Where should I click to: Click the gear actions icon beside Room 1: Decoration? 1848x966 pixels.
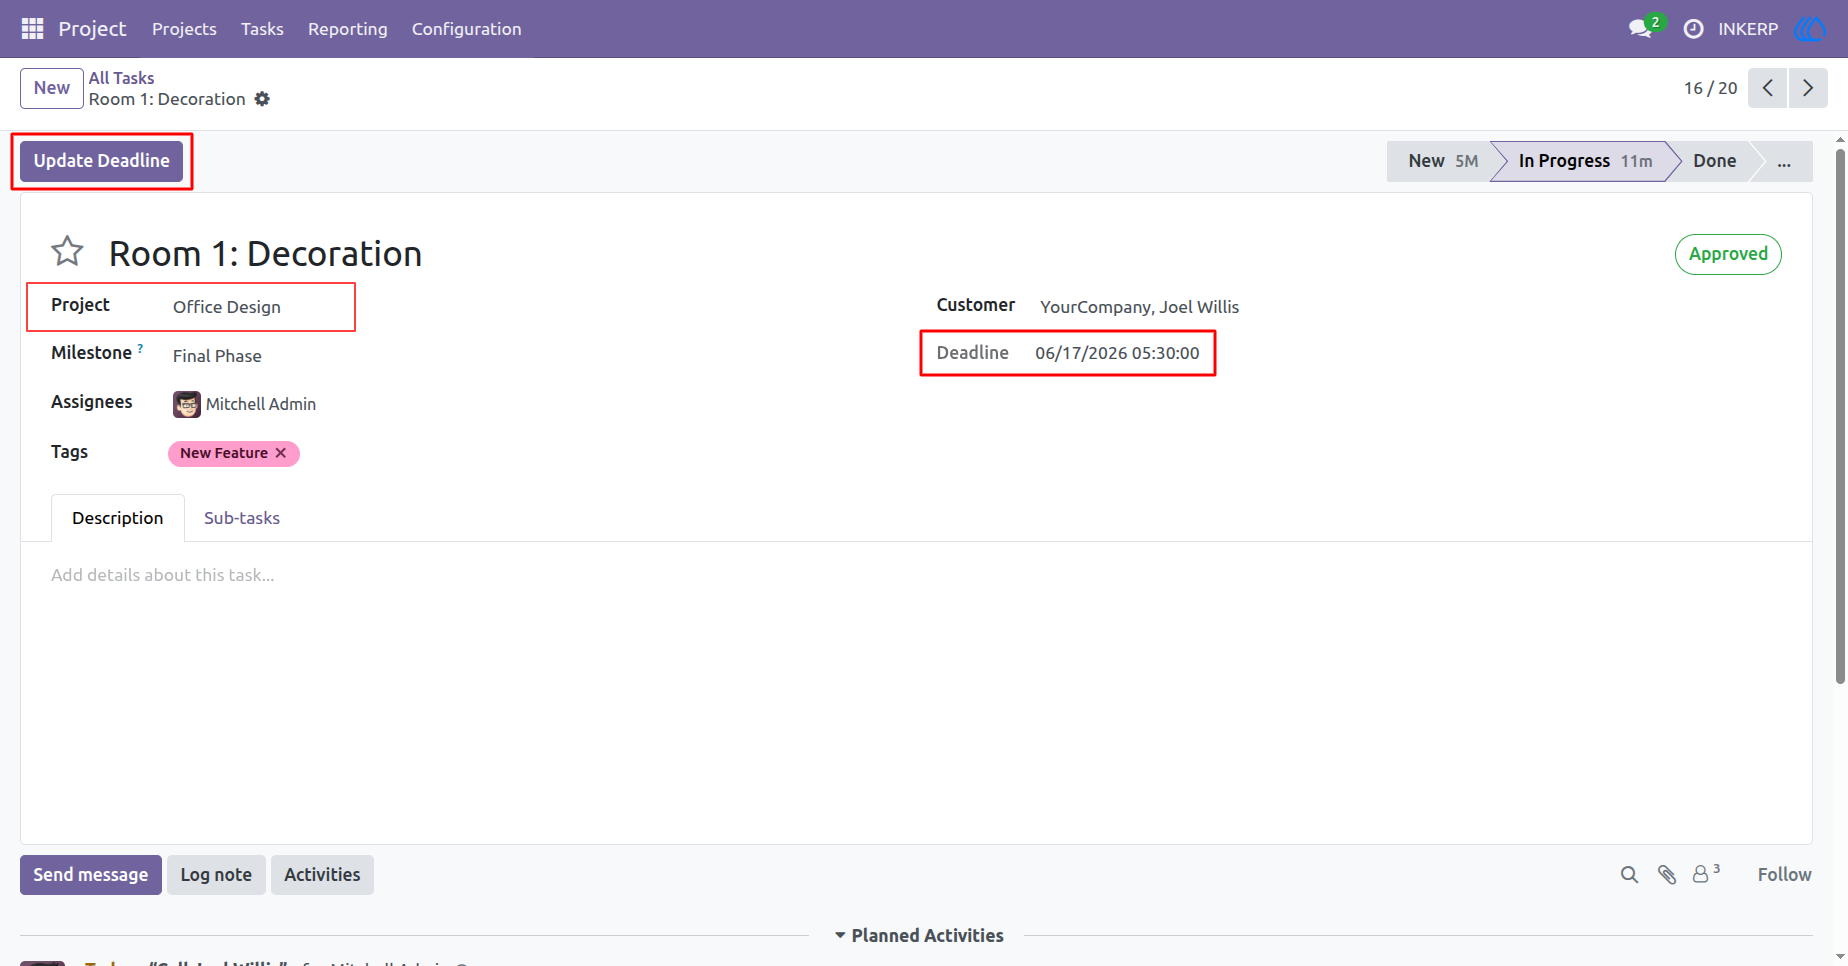262,99
